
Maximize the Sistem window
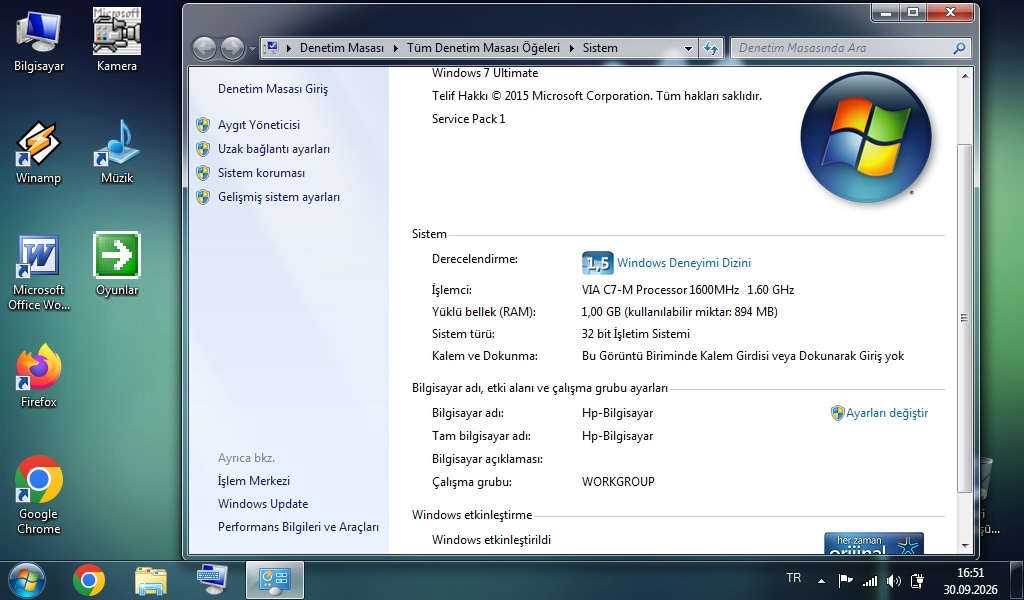[913, 12]
